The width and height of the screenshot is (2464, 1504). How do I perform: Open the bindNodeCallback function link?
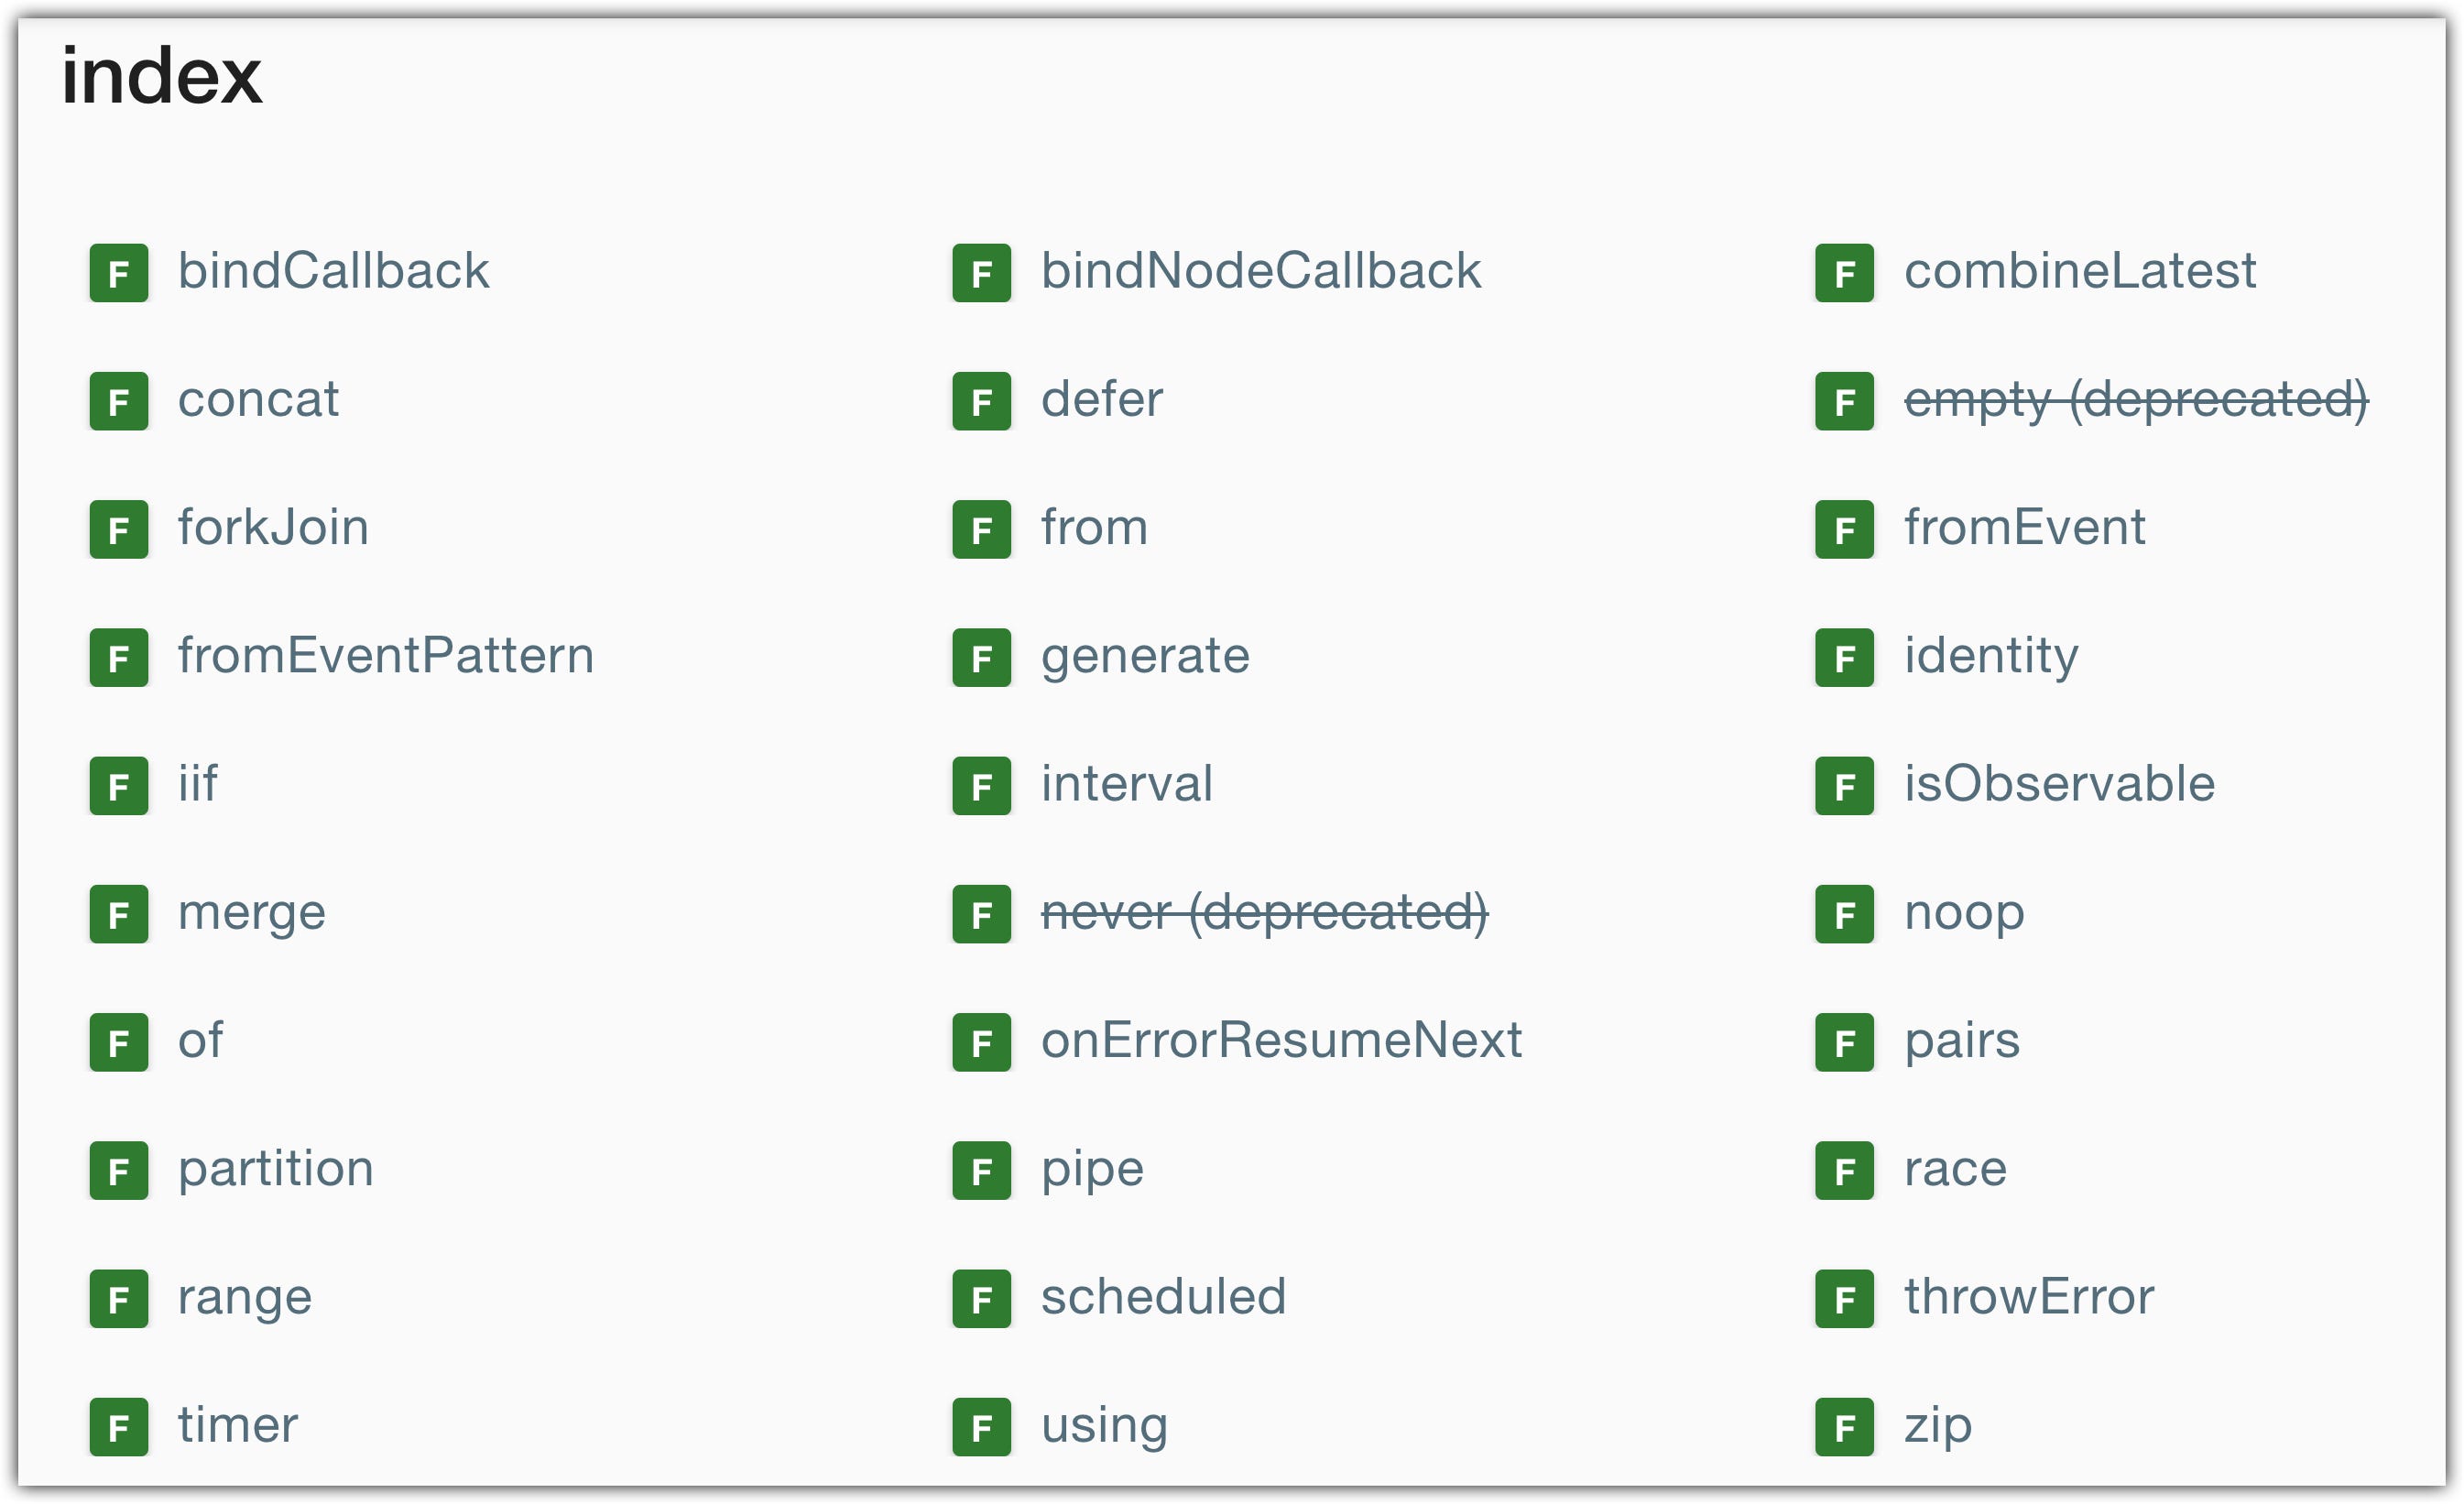click(1261, 271)
